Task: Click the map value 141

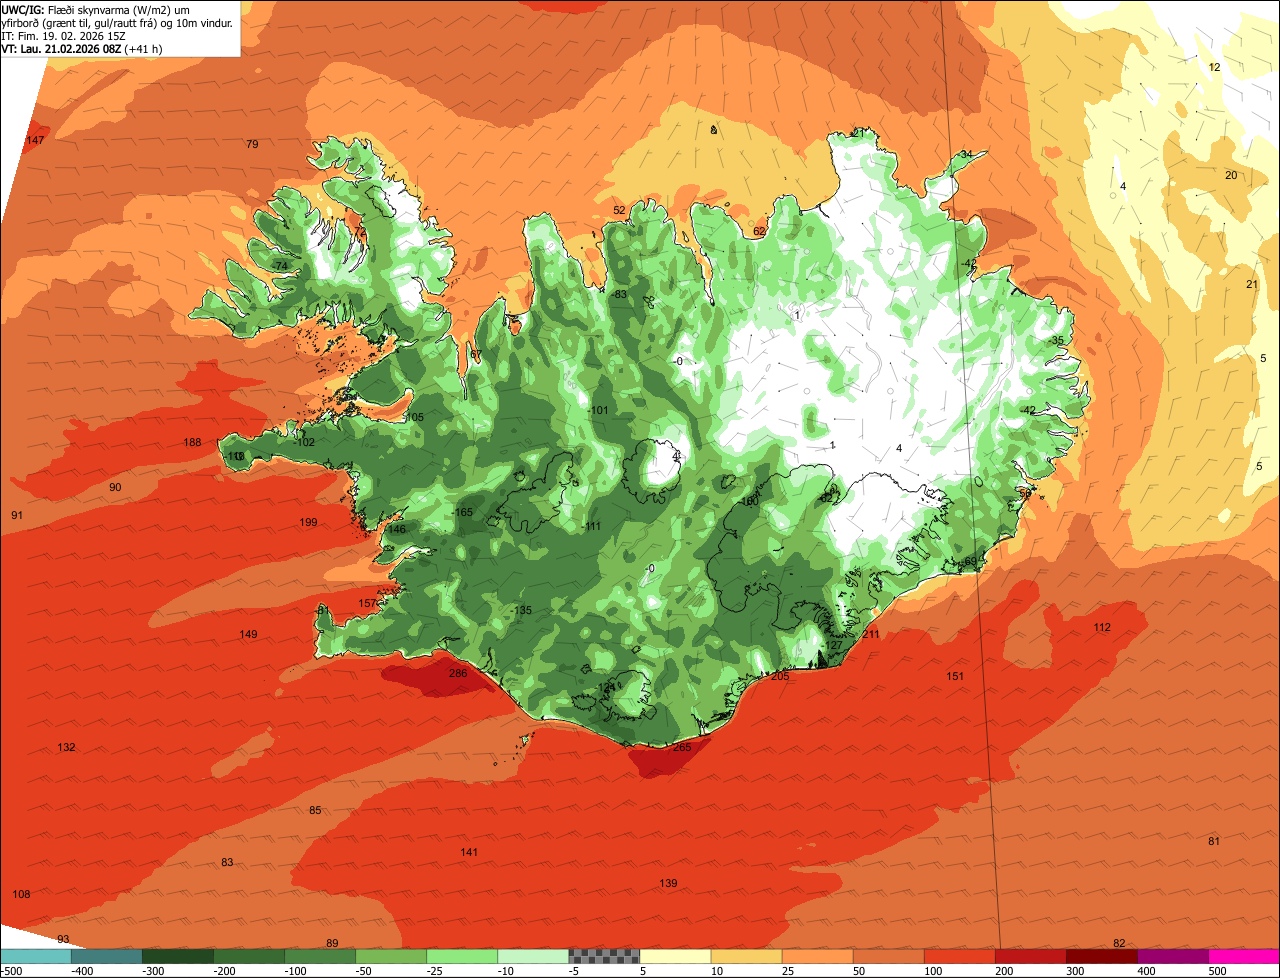Action: coord(469,852)
